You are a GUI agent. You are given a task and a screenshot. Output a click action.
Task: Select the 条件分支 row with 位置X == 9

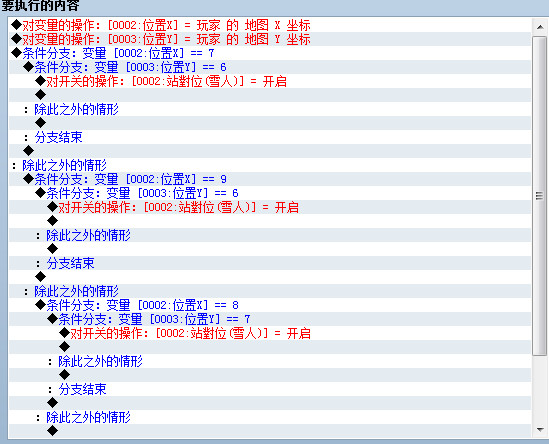pos(270,179)
